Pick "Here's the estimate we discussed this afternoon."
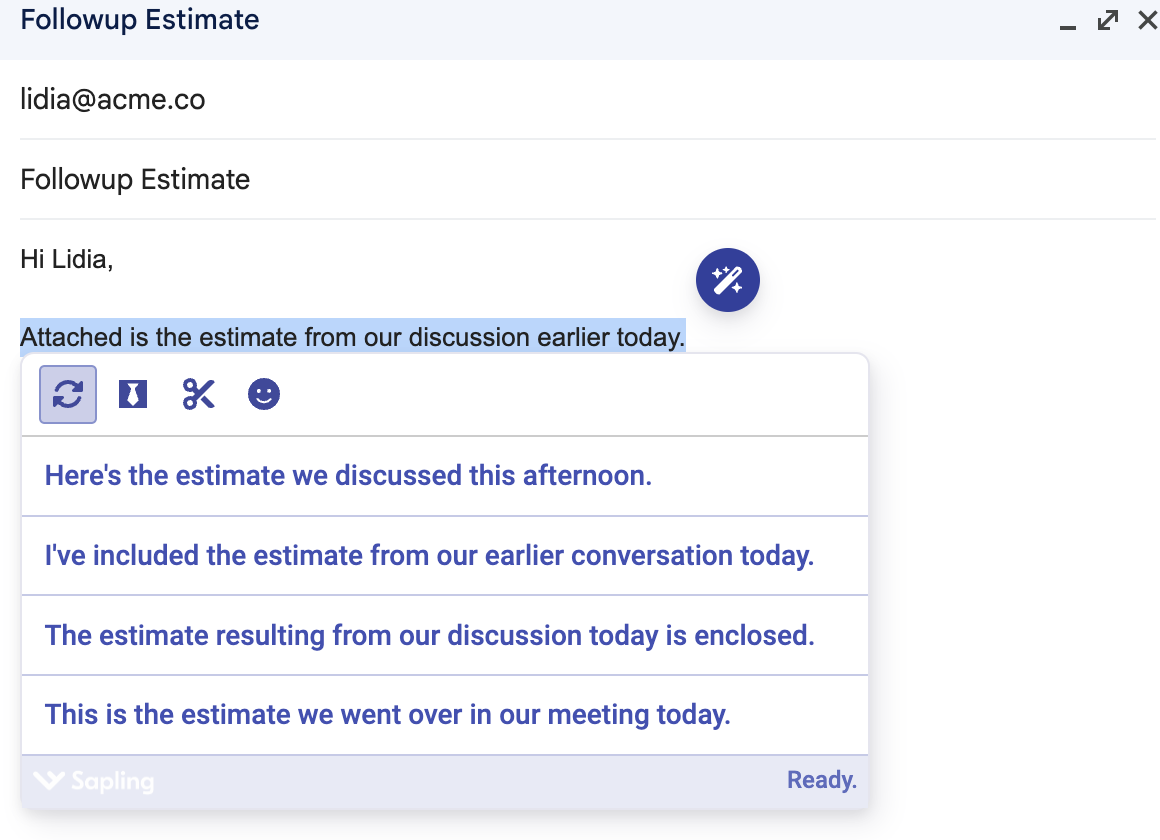 pos(348,475)
